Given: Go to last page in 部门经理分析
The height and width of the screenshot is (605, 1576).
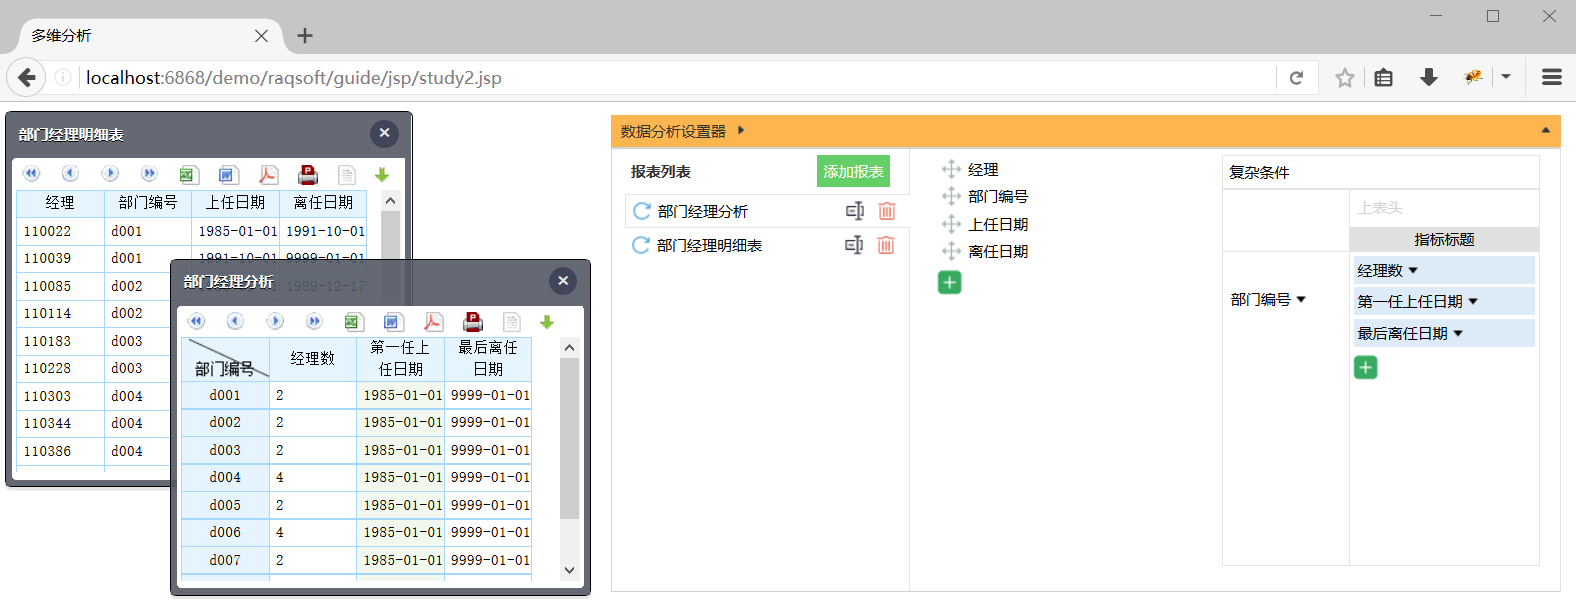Looking at the screenshot, I should click(x=314, y=321).
